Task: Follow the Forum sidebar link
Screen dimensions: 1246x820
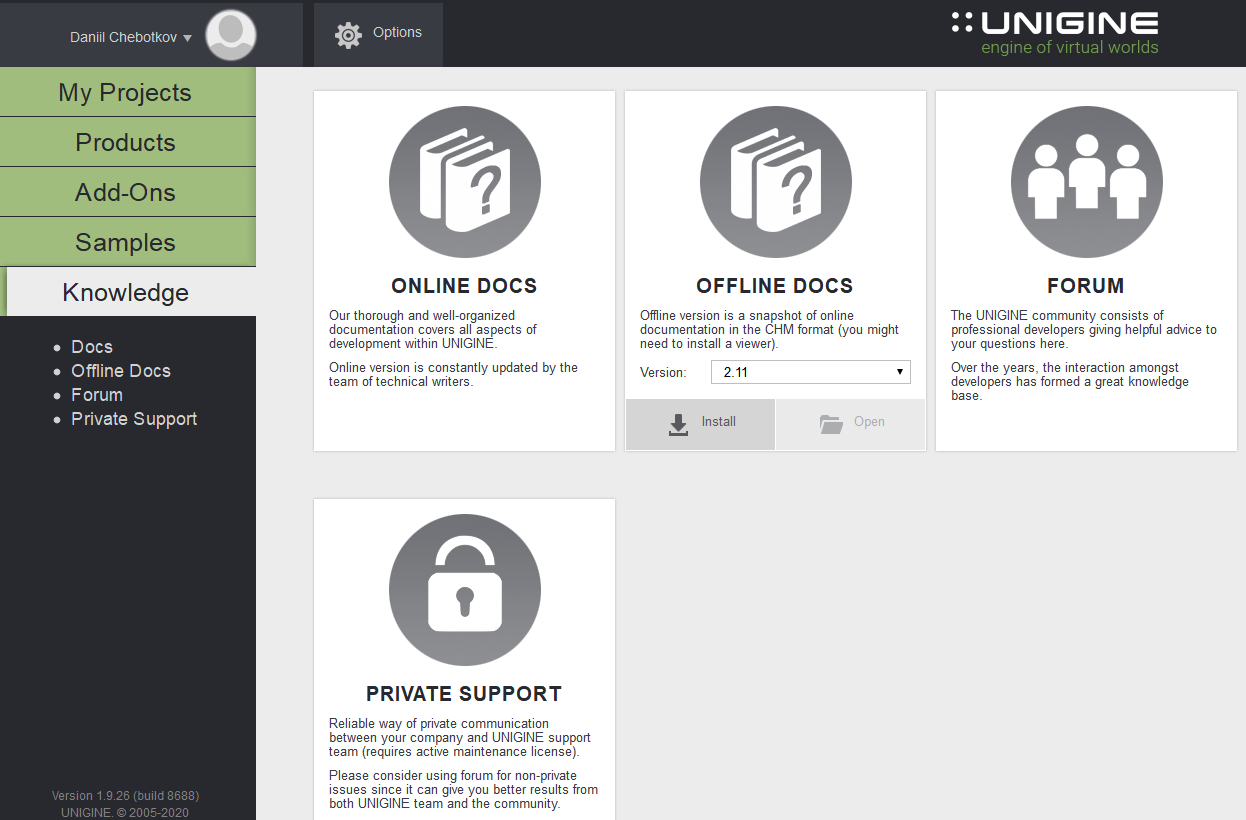Action: coord(97,395)
